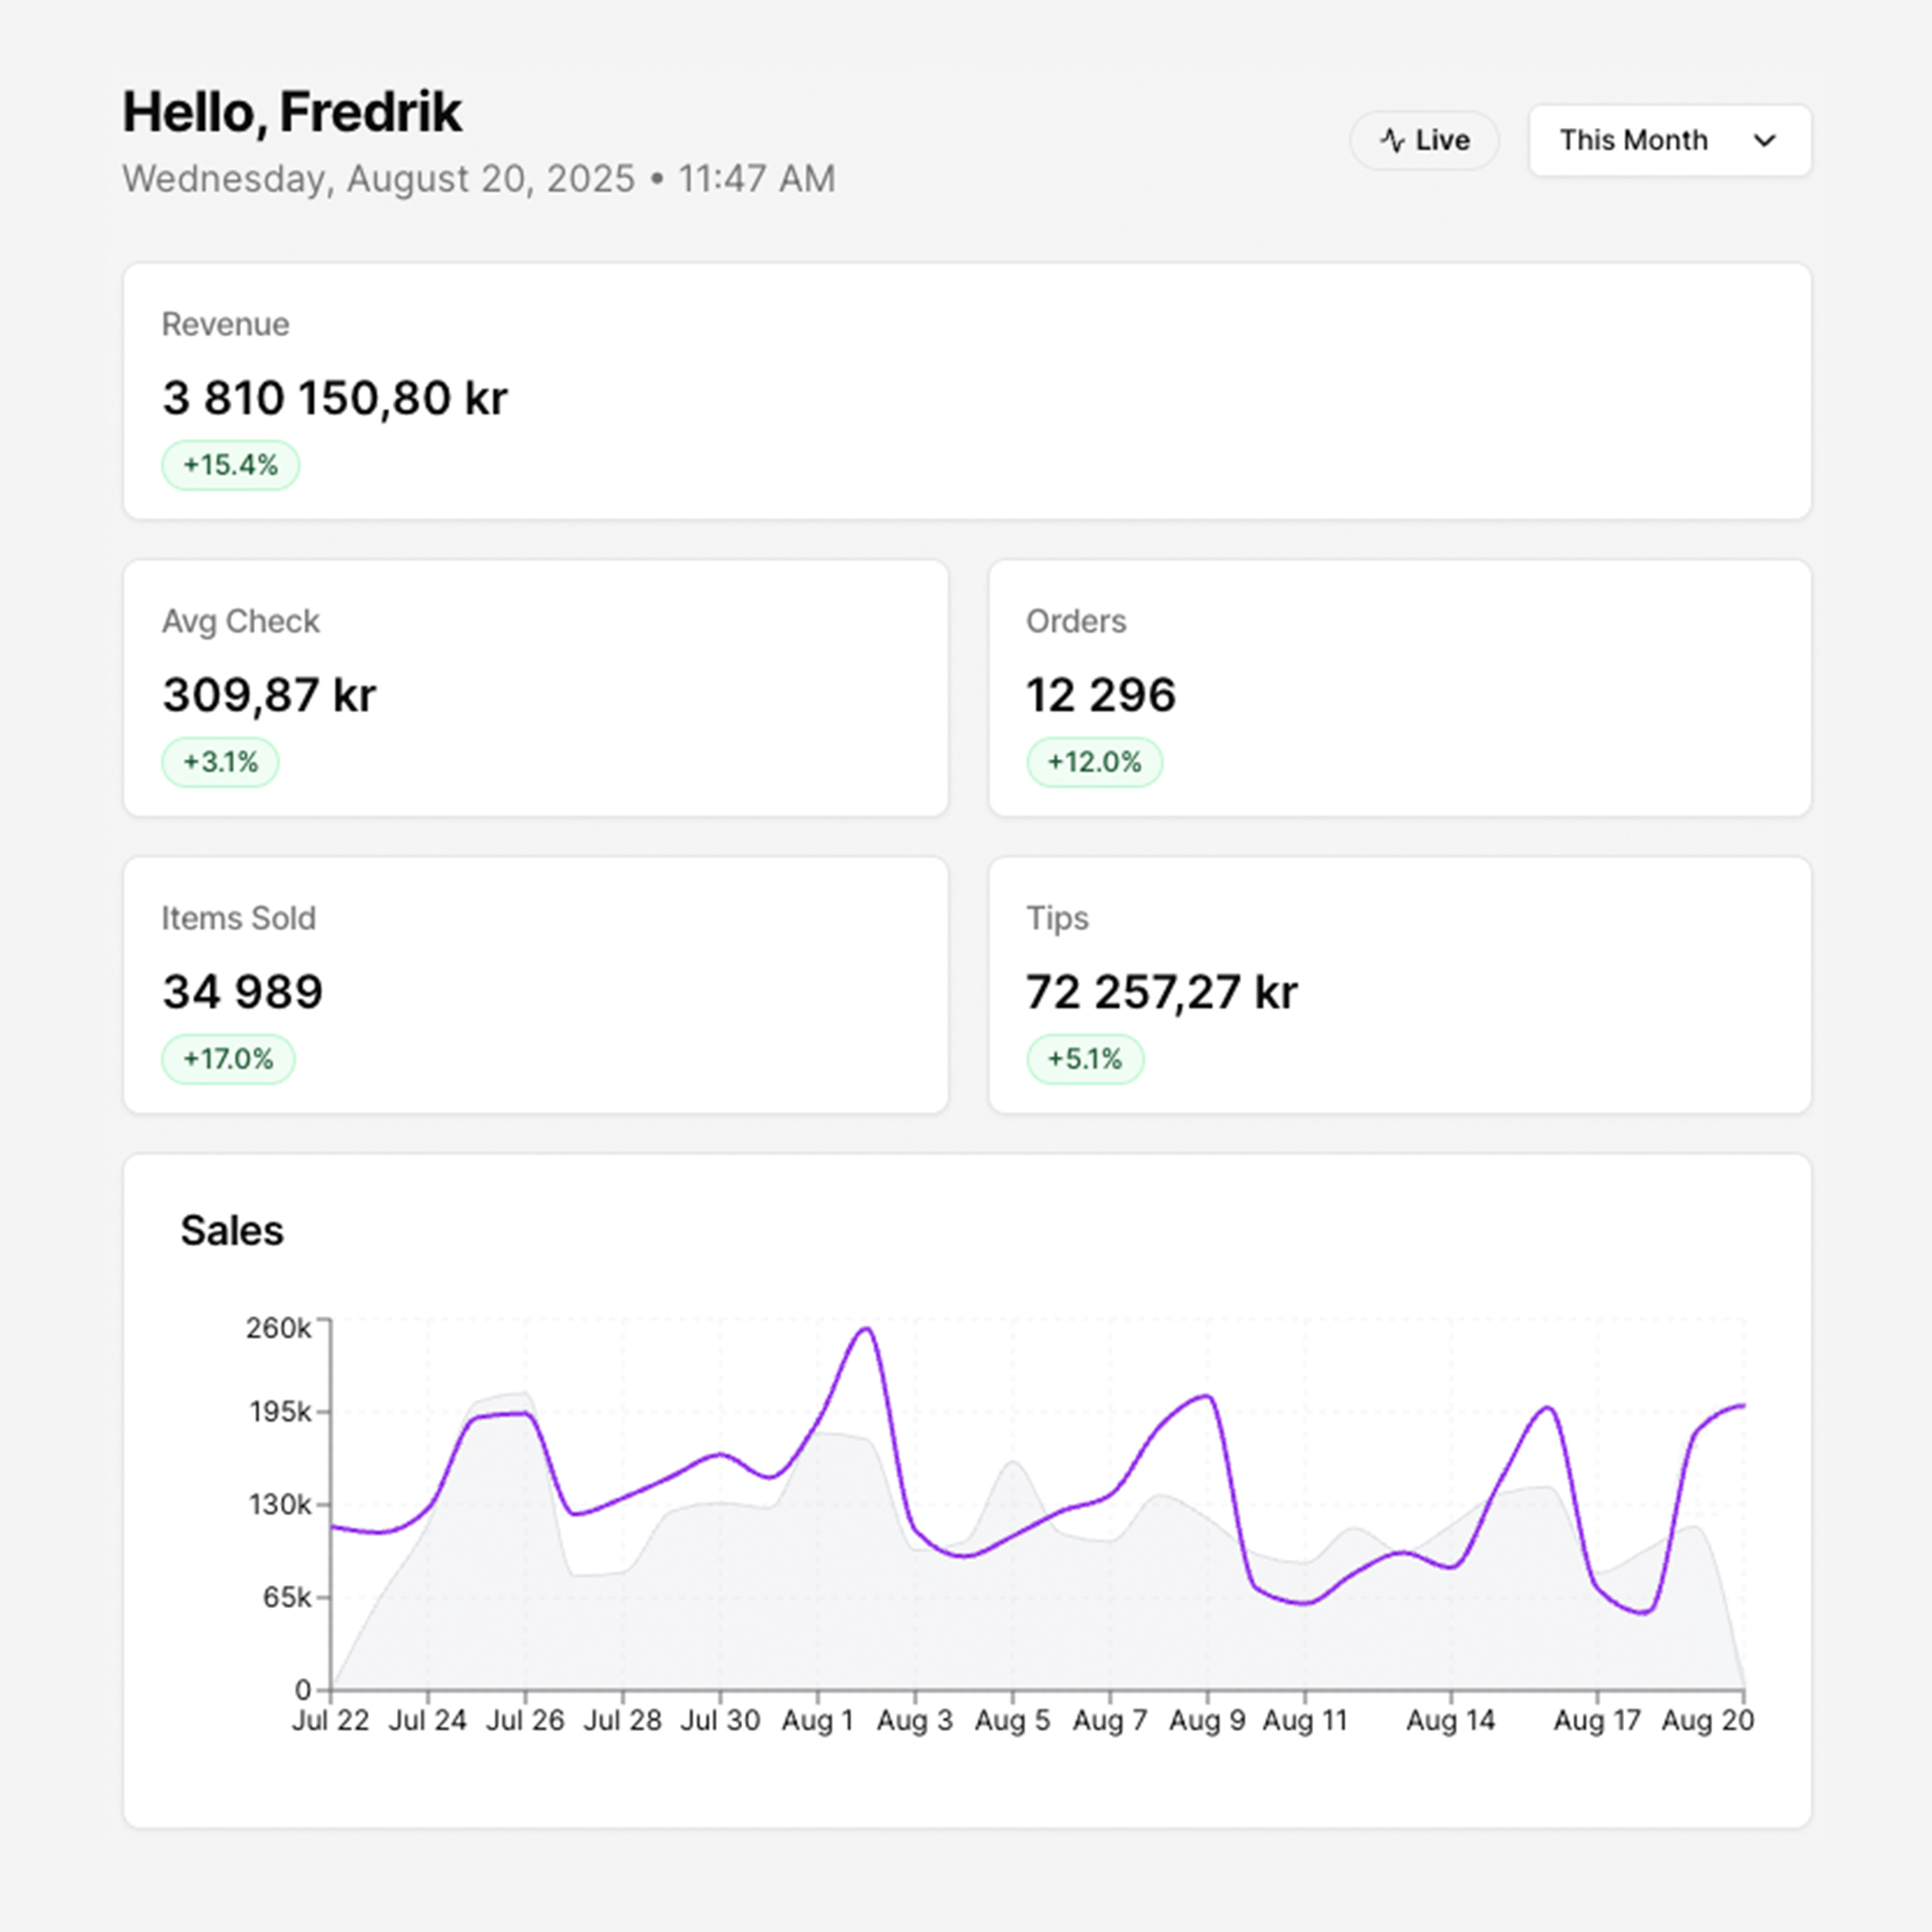The image size is (1932, 1932).
Task: Click the date shown under the greeting
Action: point(478,178)
